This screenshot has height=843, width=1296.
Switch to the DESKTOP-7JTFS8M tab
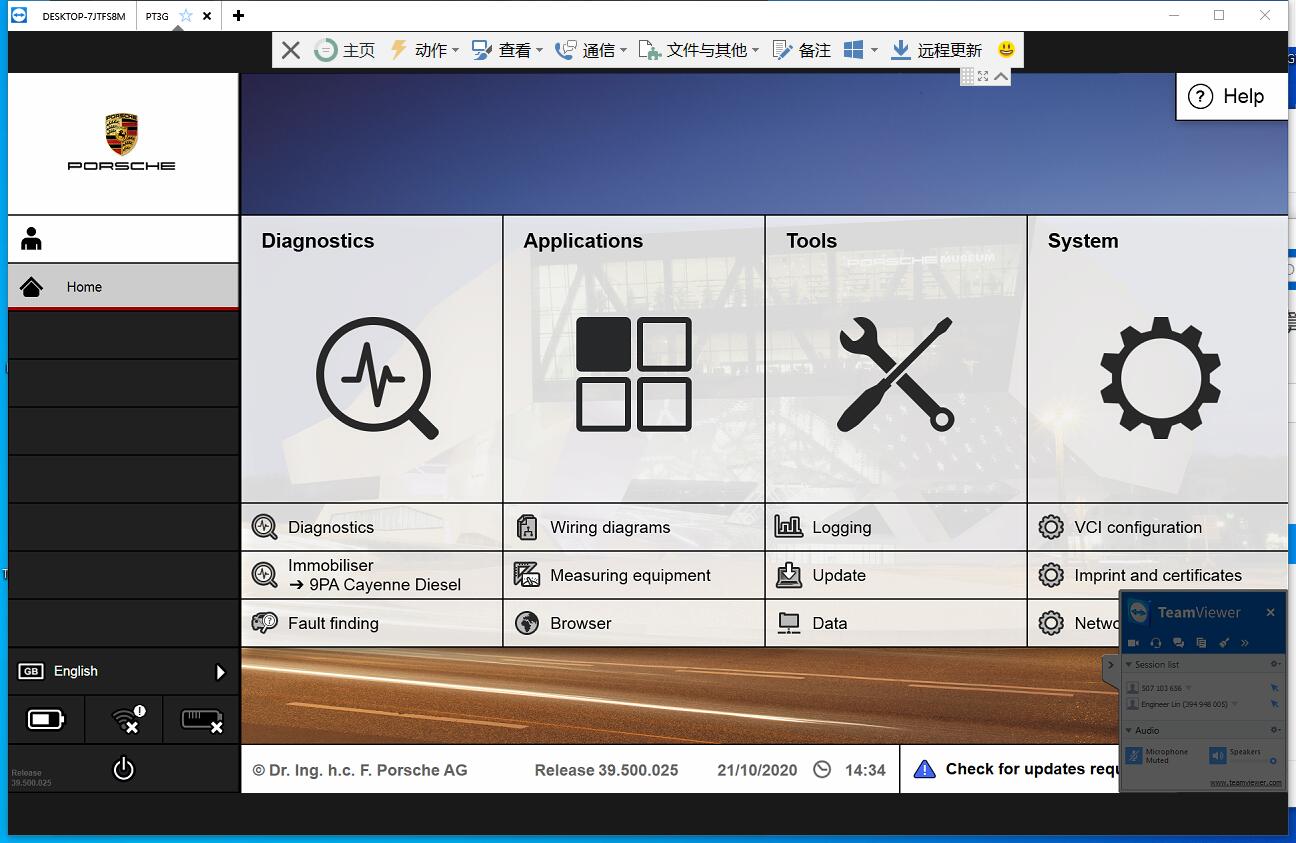(x=84, y=16)
